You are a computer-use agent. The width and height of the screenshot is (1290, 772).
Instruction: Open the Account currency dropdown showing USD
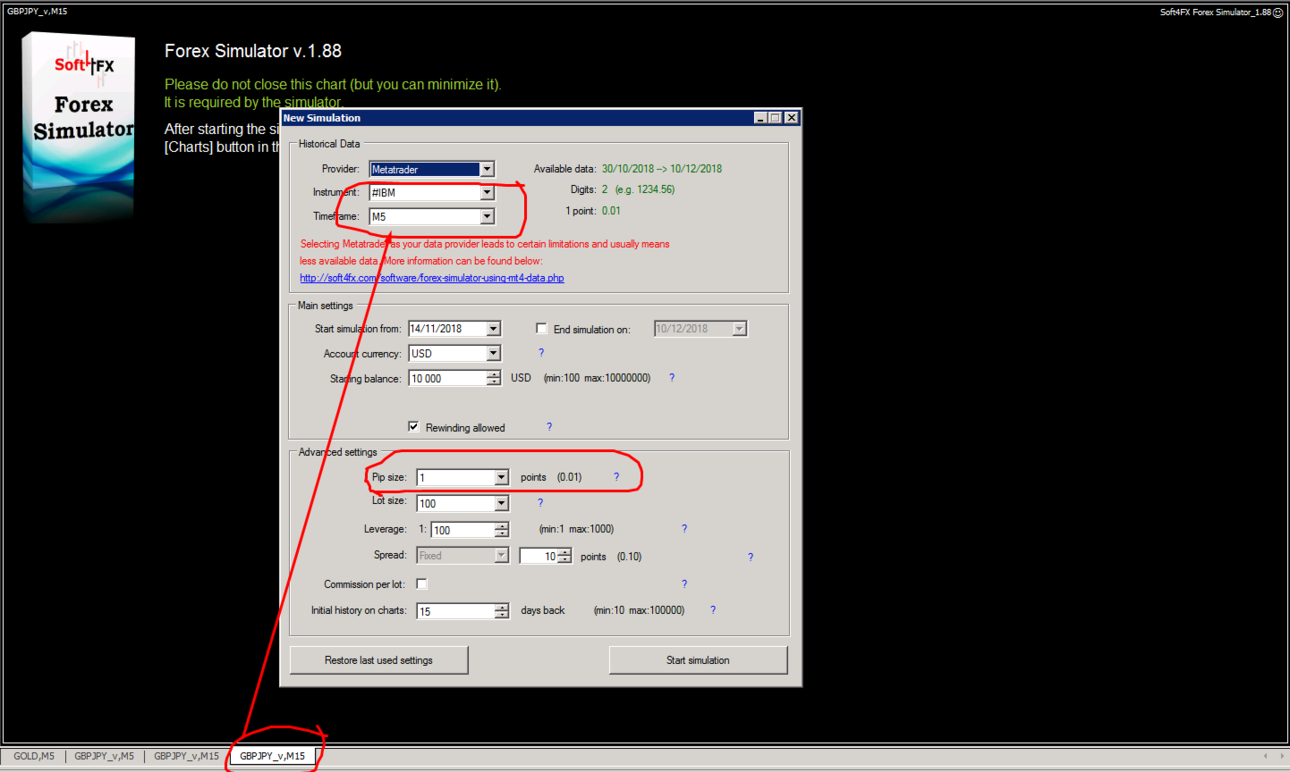pyautogui.click(x=493, y=353)
